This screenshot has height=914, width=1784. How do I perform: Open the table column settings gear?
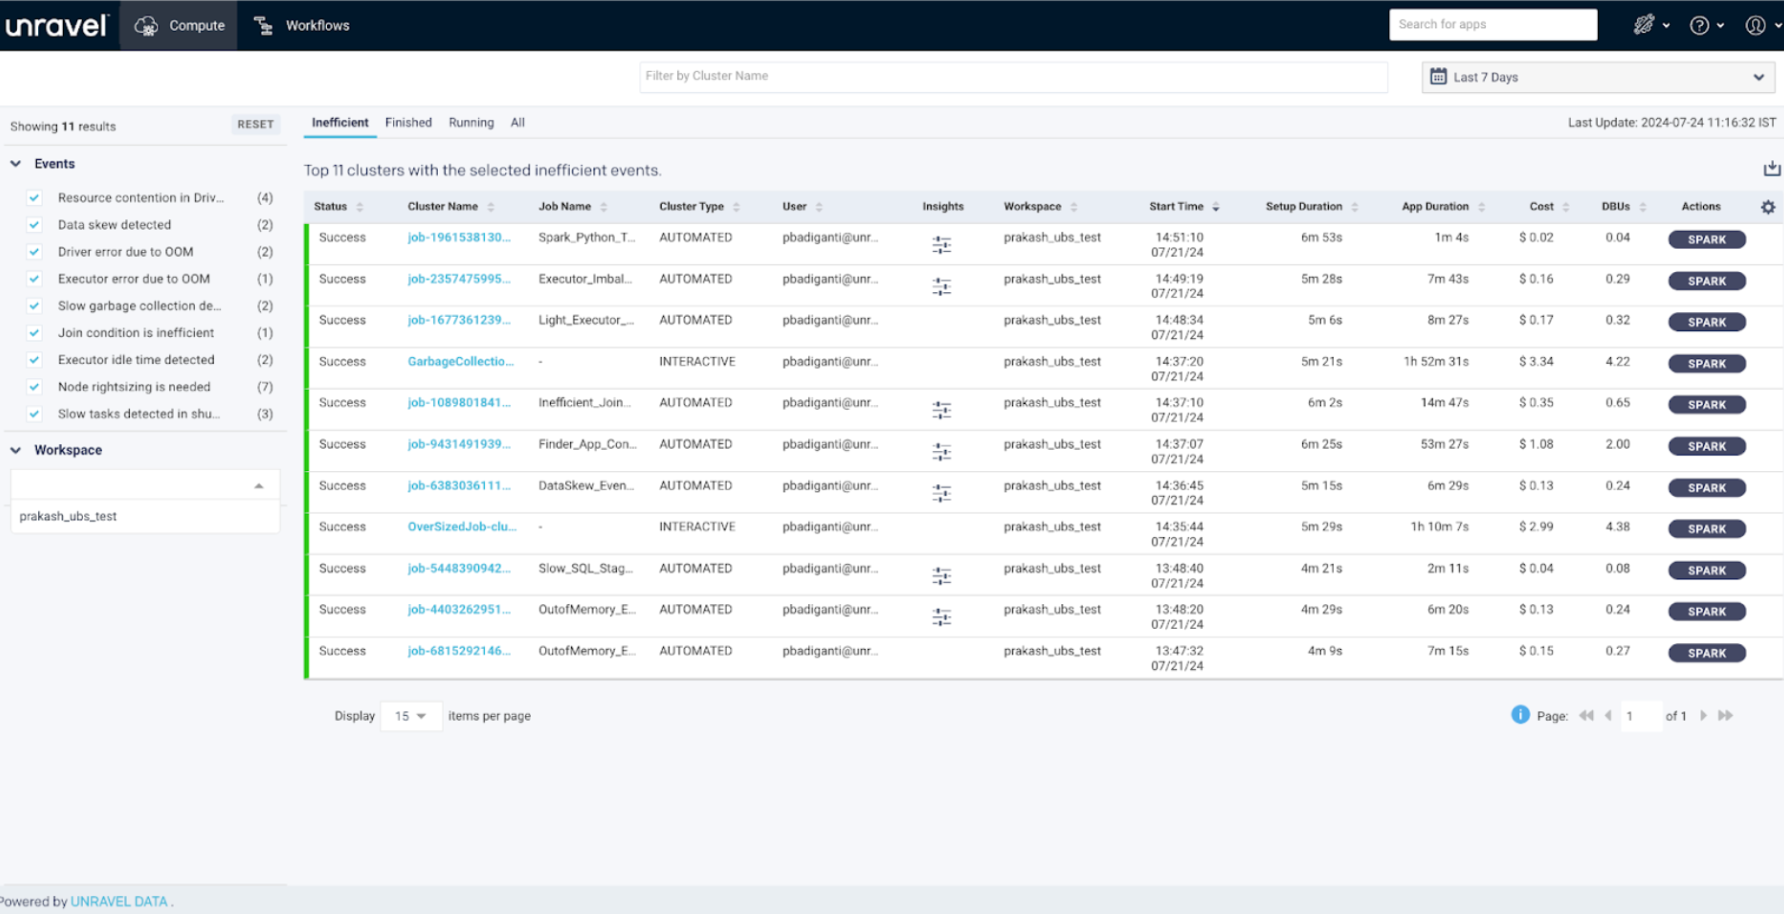coord(1768,207)
